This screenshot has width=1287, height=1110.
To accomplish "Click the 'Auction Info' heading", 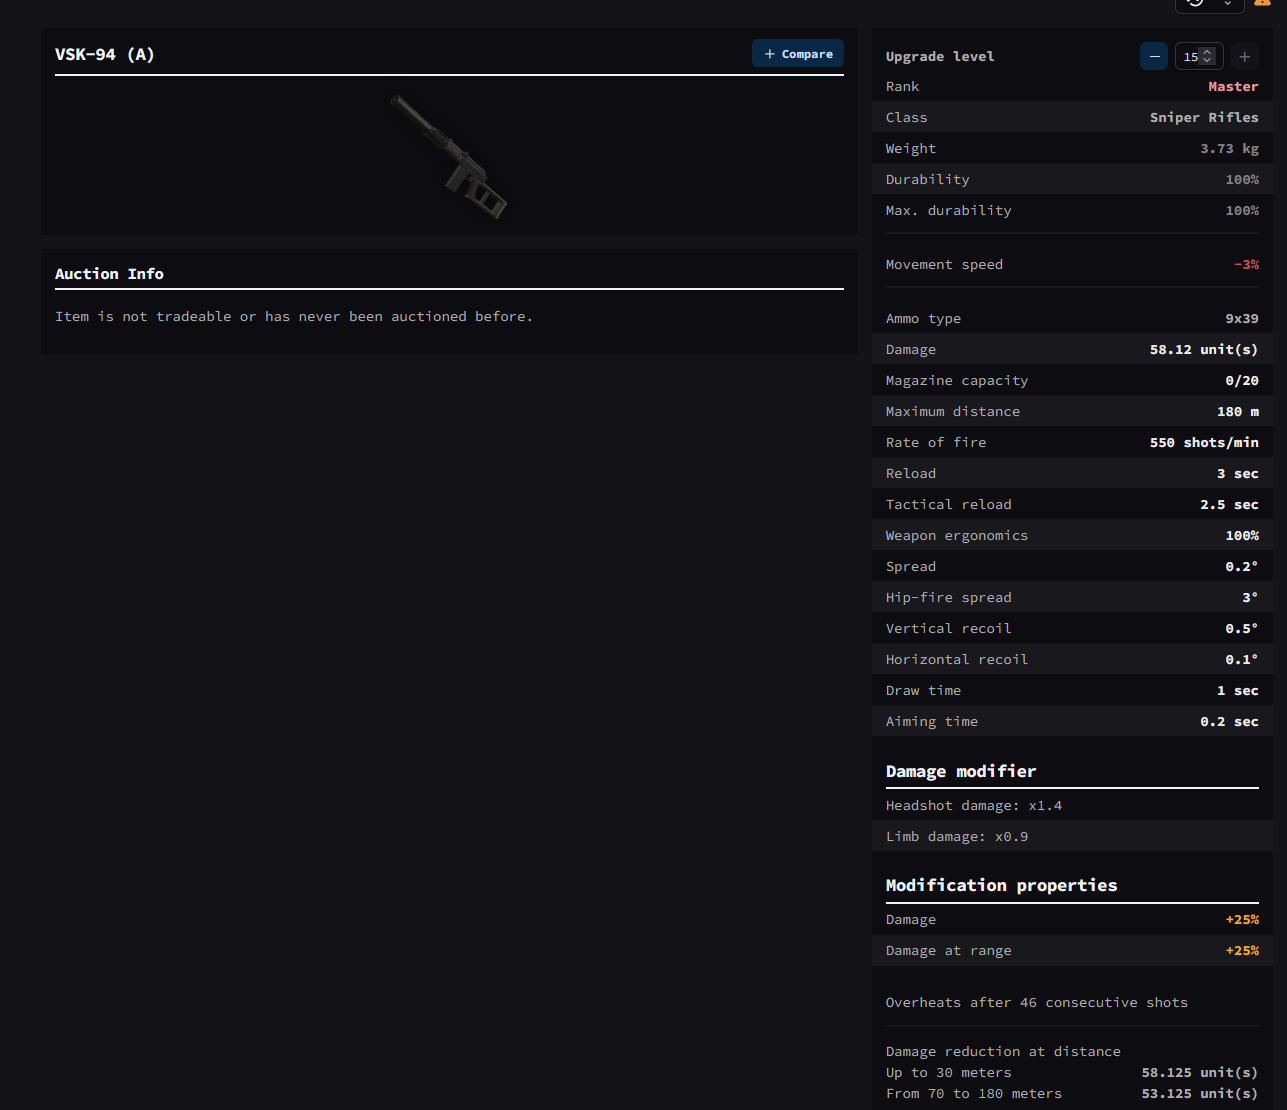I will (109, 274).
